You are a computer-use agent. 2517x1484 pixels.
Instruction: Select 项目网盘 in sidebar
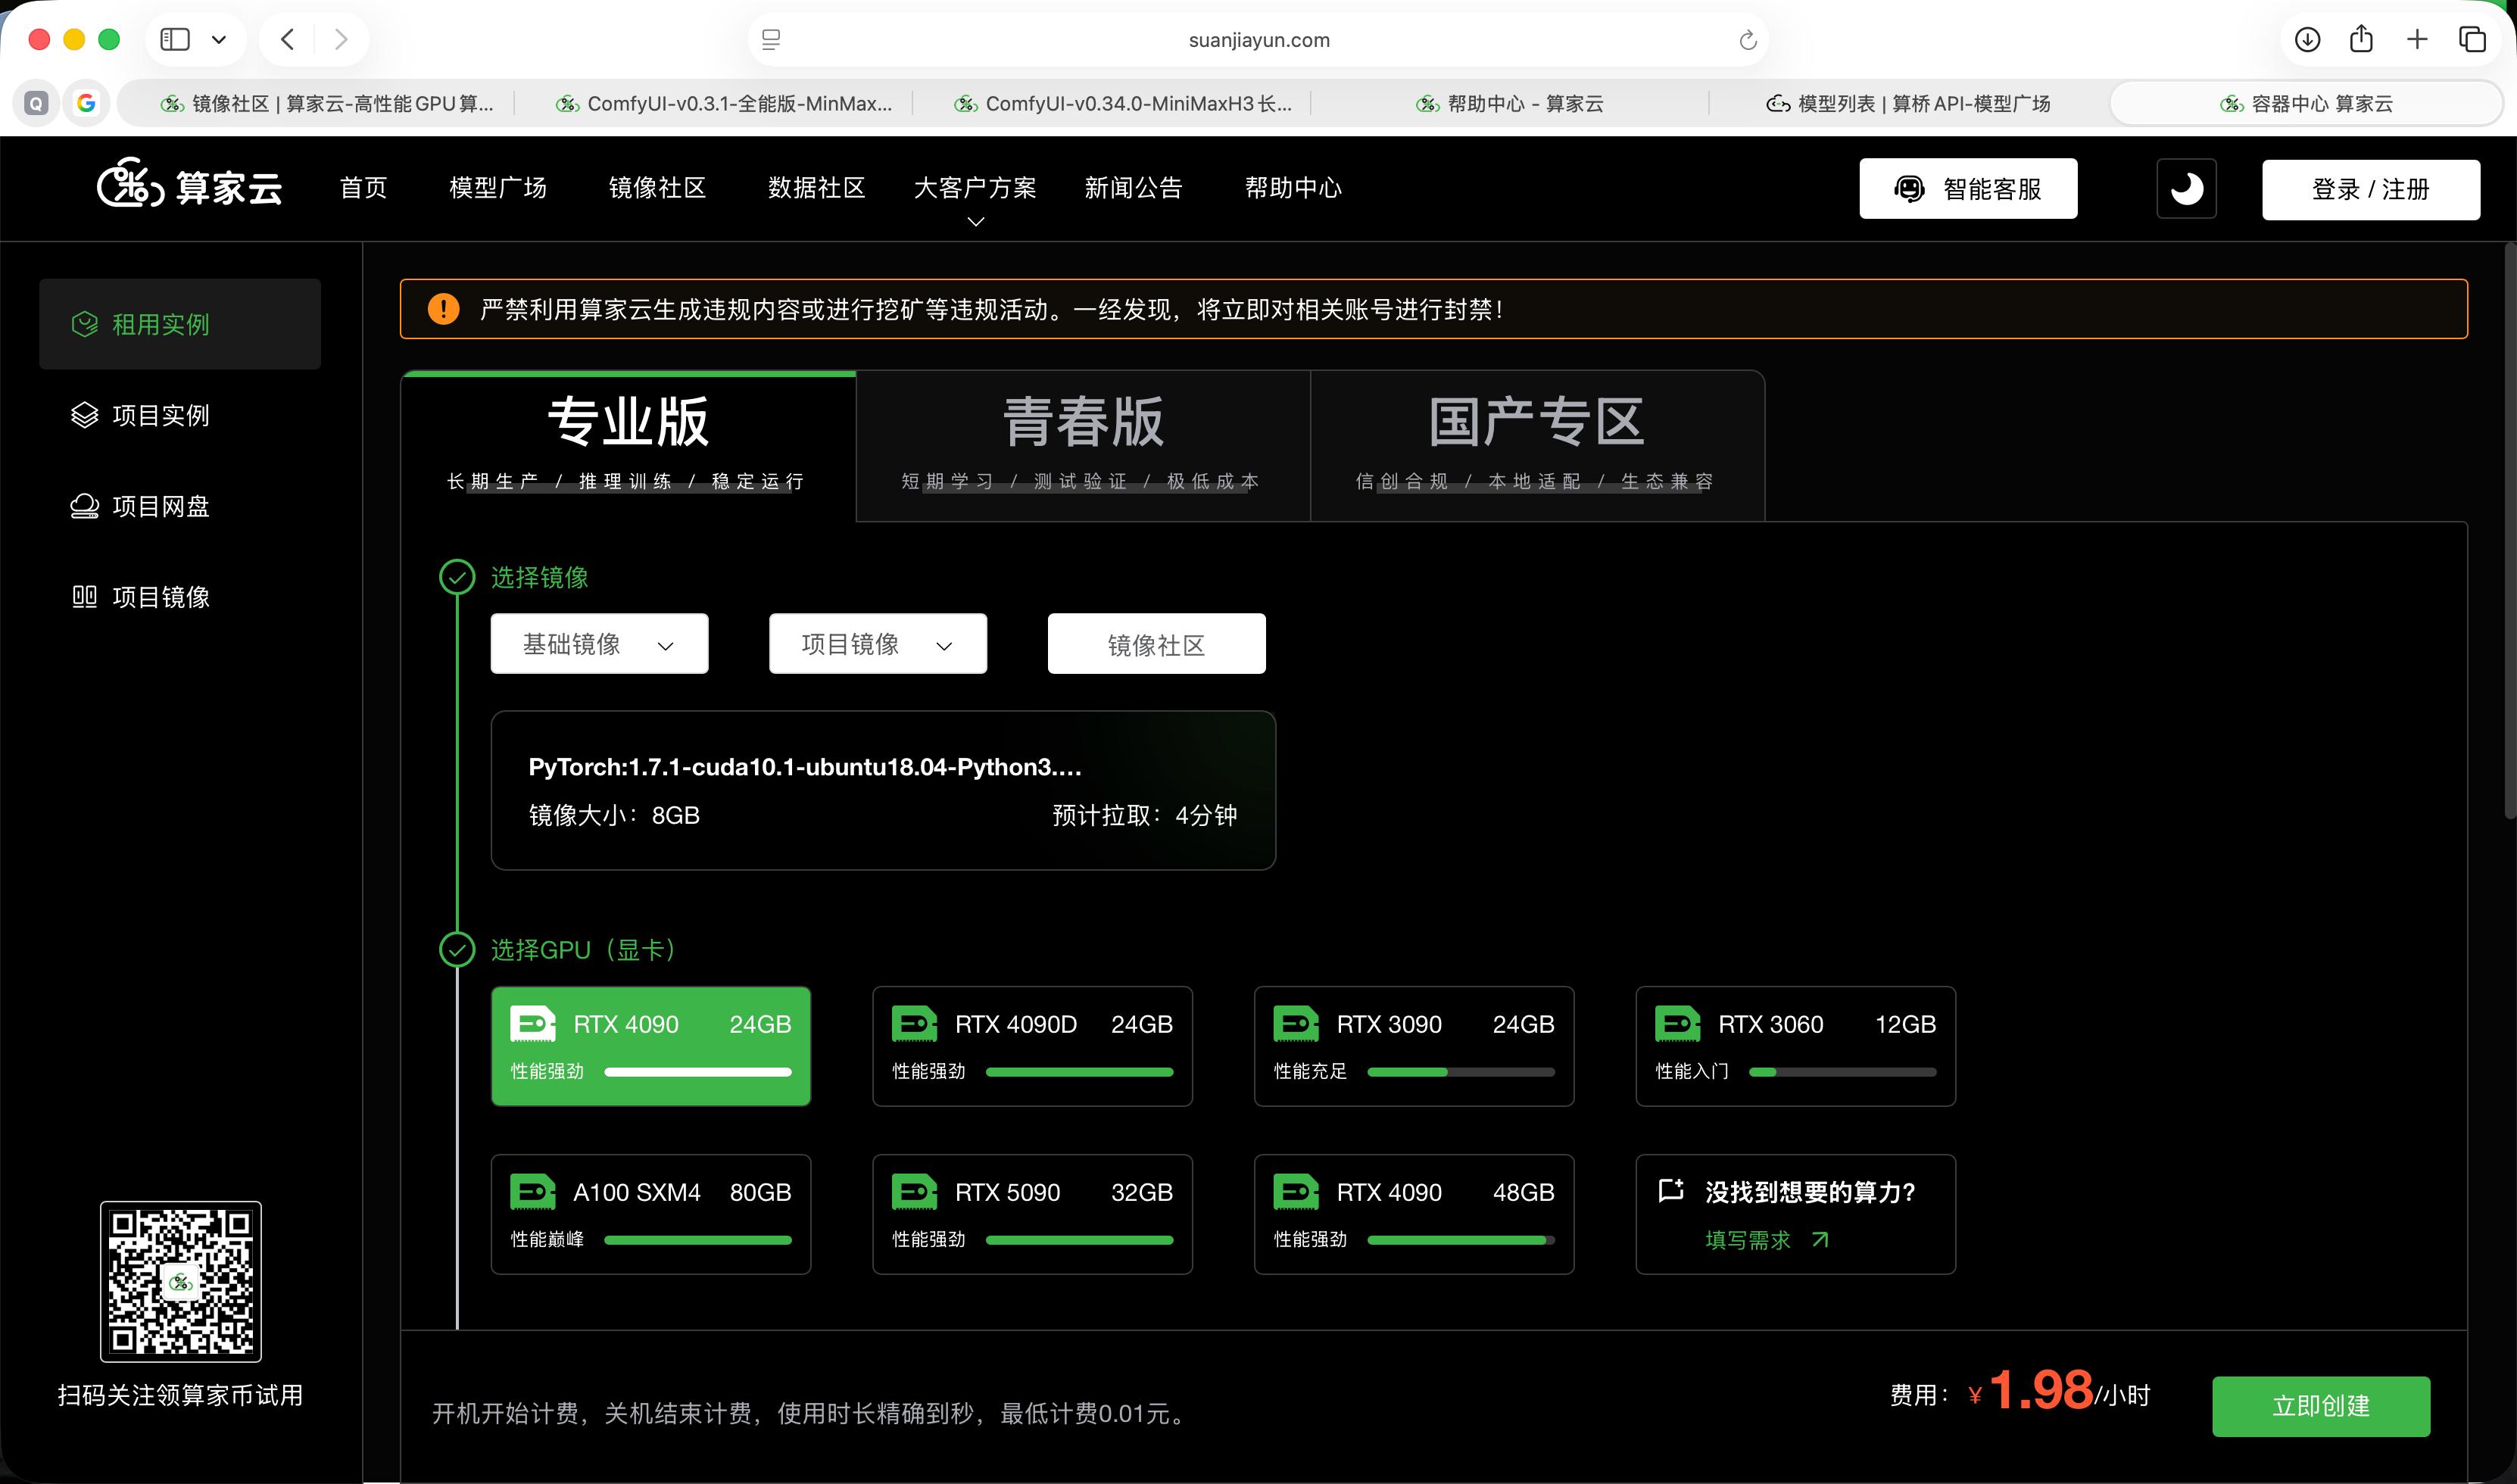(x=180, y=506)
